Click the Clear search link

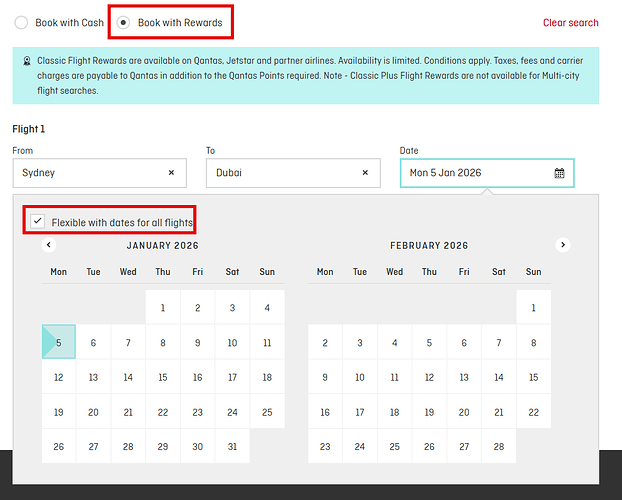tap(570, 23)
